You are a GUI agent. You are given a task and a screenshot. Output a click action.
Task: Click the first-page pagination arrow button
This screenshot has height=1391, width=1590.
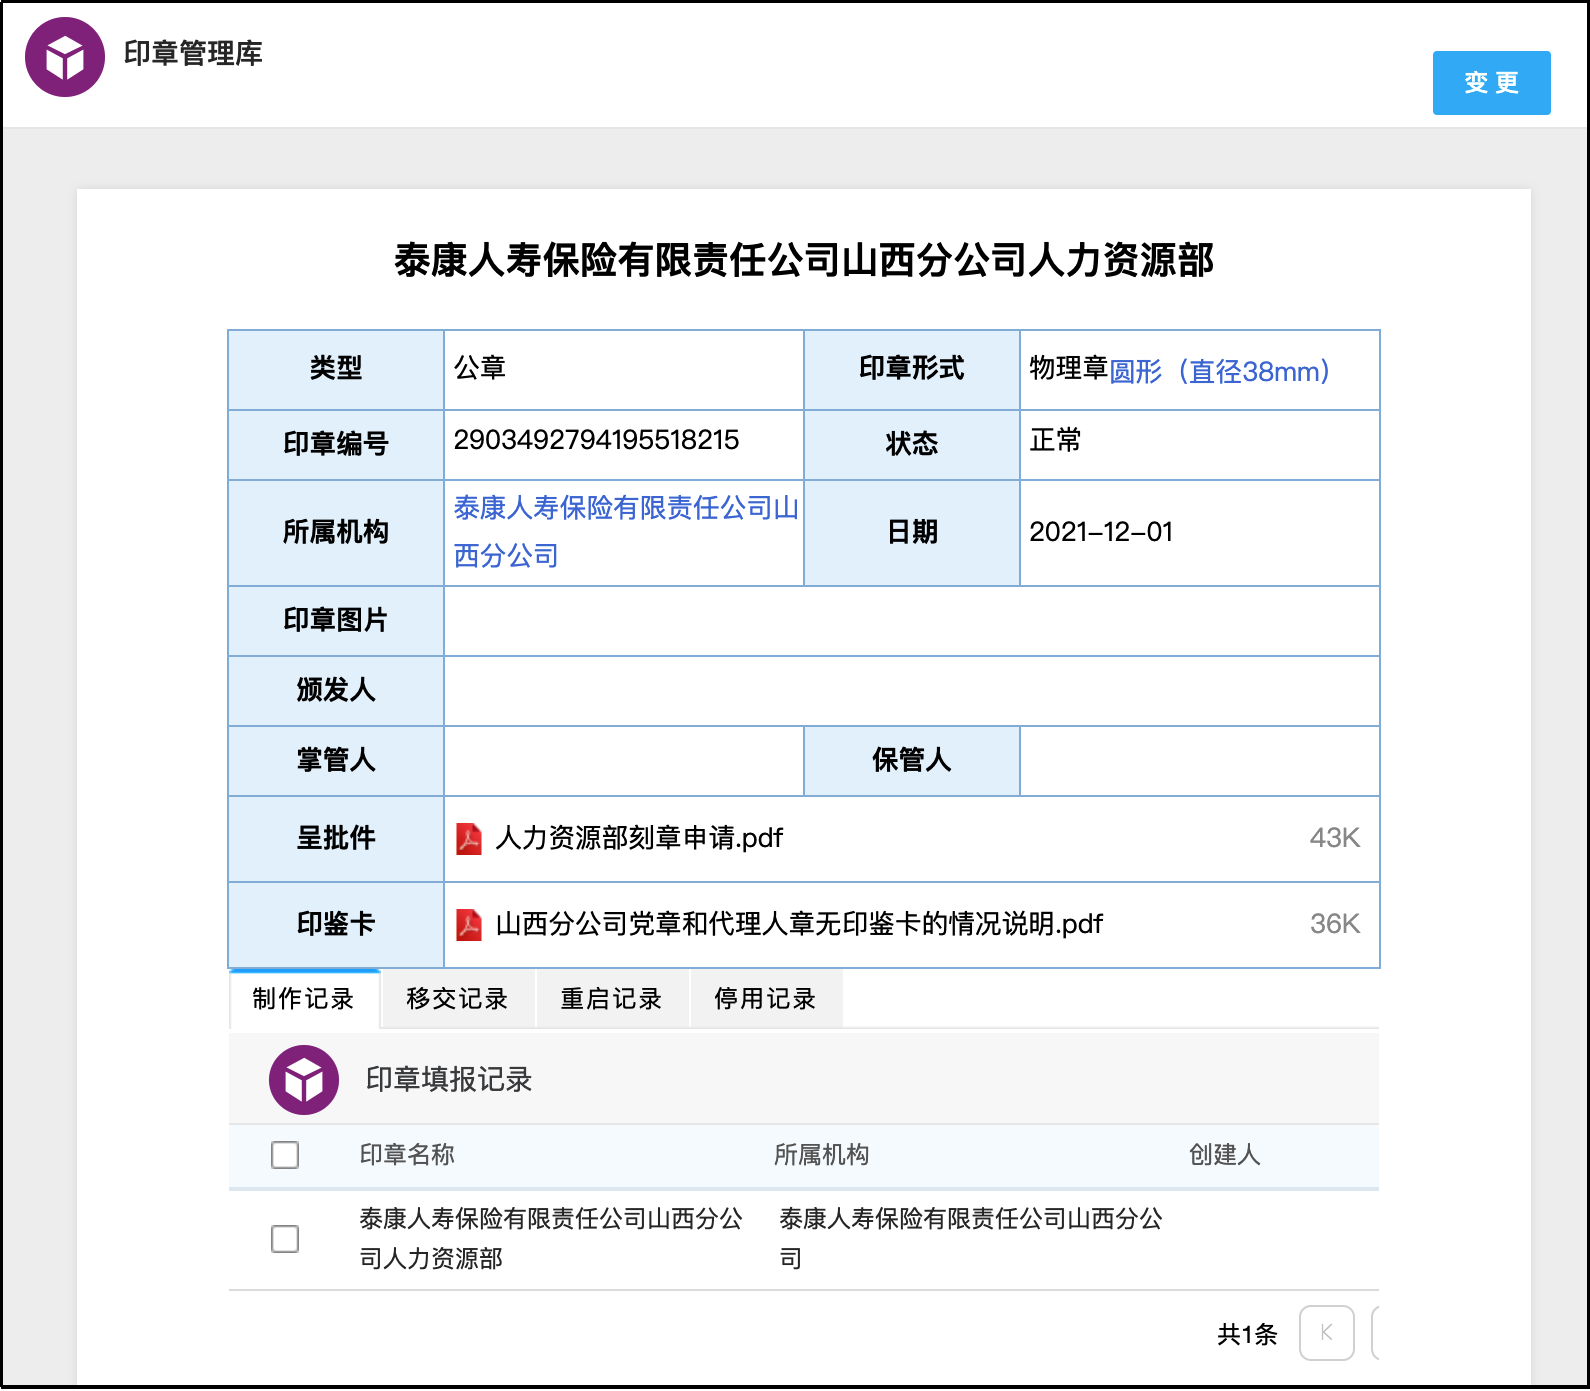(x=1326, y=1333)
